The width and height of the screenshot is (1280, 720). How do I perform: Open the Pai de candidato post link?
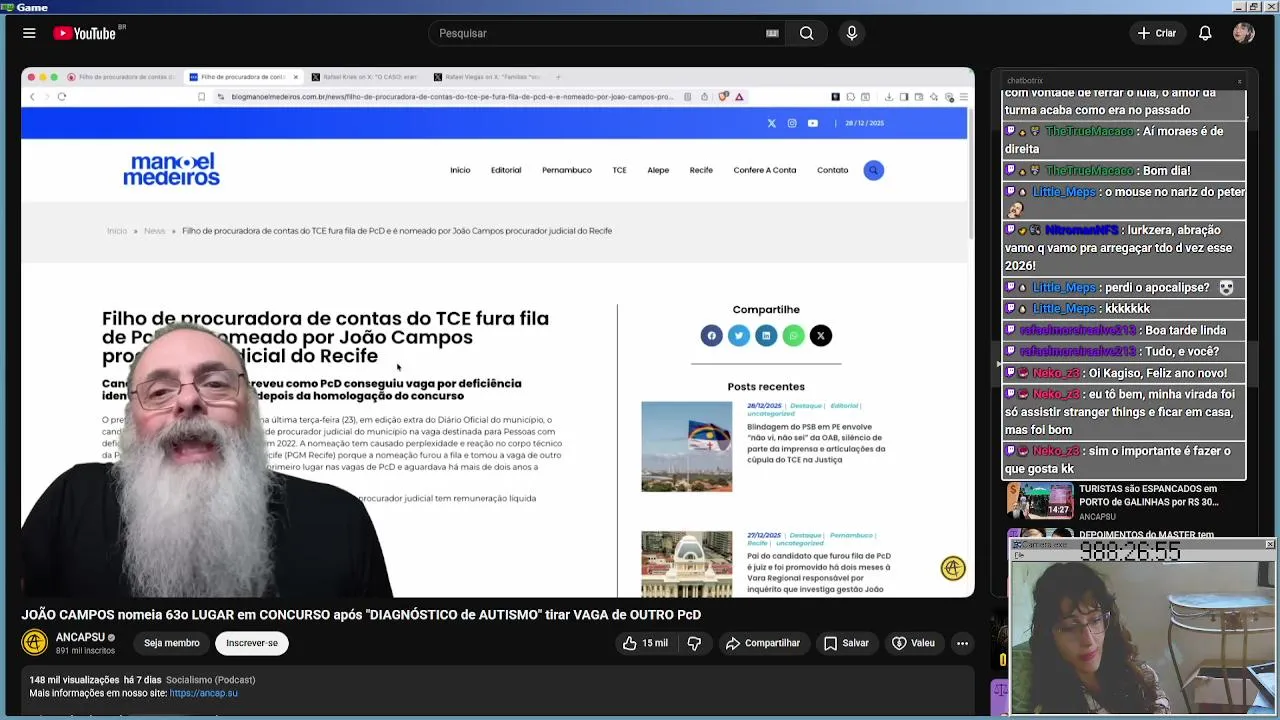tap(819, 573)
